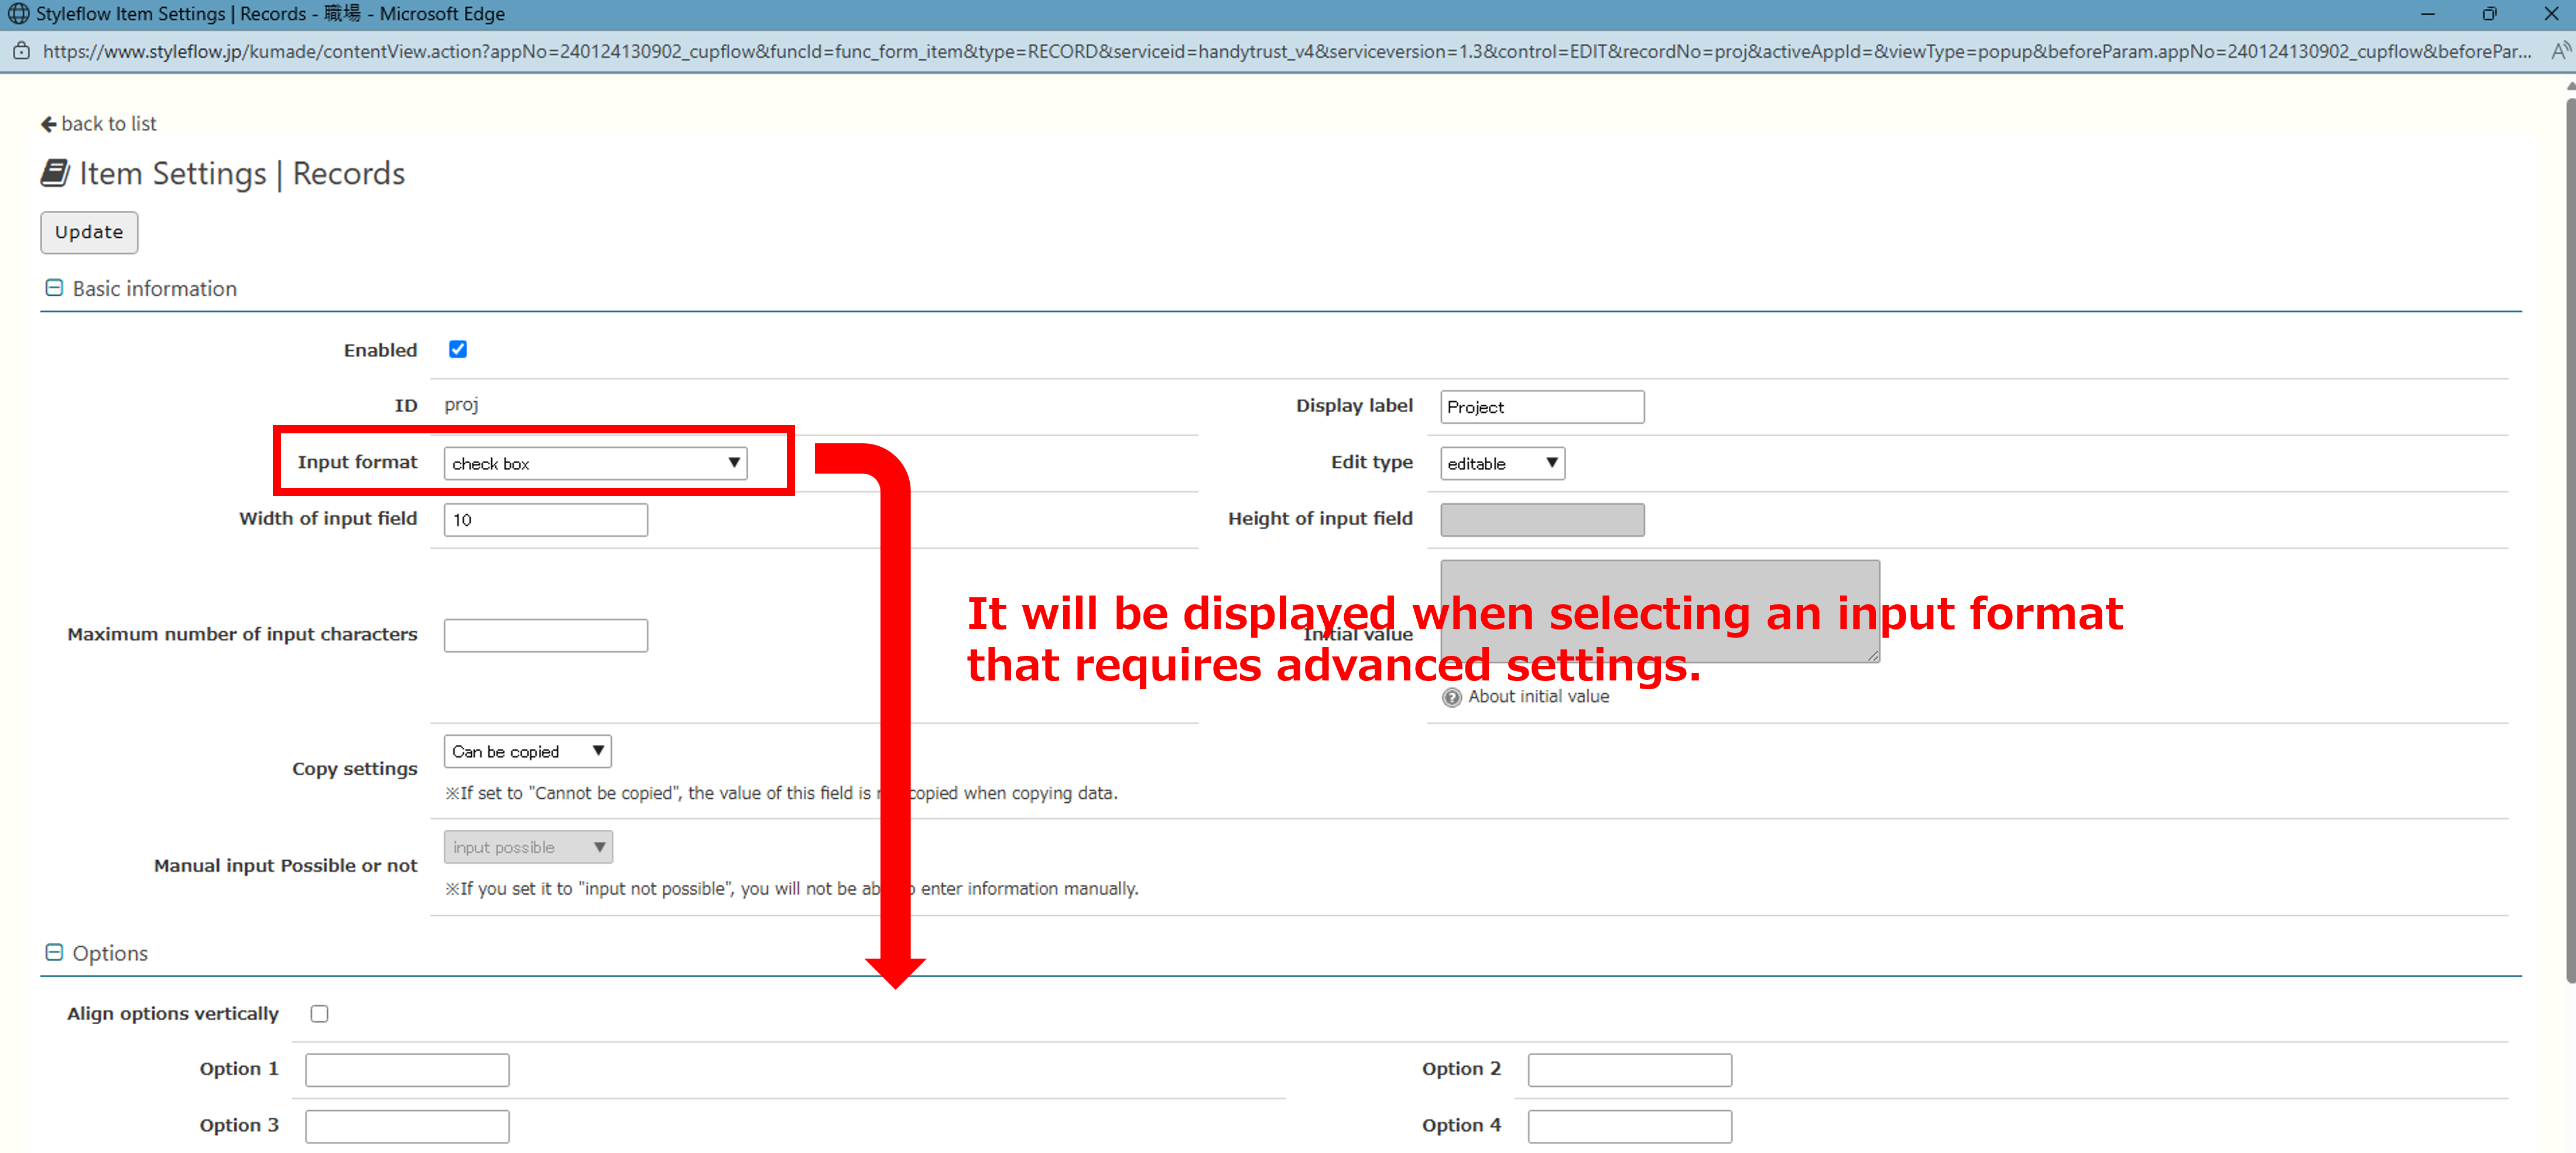Image resolution: width=2576 pixels, height=1153 pixels.
Task: Click the browser URL address bar
Action: (x=1287, y=51)
